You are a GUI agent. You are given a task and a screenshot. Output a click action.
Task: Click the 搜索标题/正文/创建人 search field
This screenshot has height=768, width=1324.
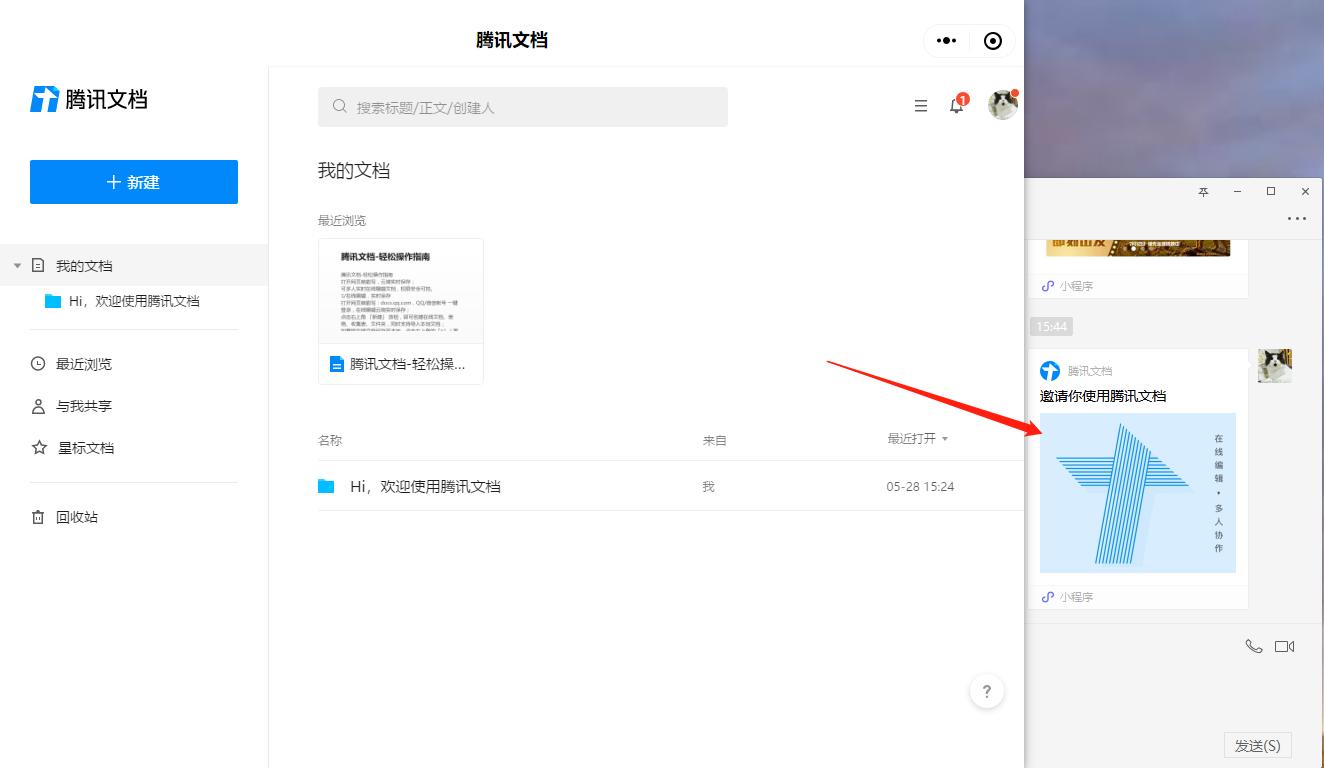click(522, 105)
